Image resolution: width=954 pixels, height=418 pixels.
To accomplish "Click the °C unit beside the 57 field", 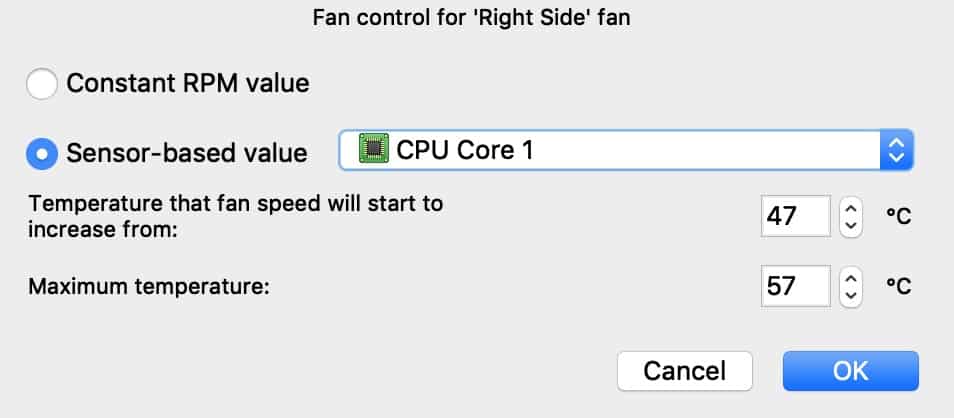I will [x=899, y=286].
